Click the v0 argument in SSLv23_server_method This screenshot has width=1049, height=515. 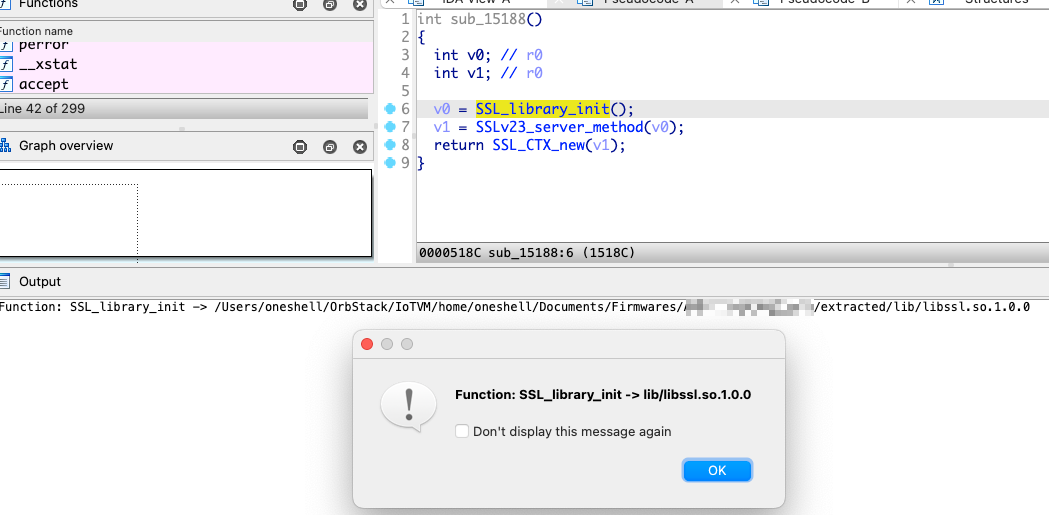tap(660, 127)
